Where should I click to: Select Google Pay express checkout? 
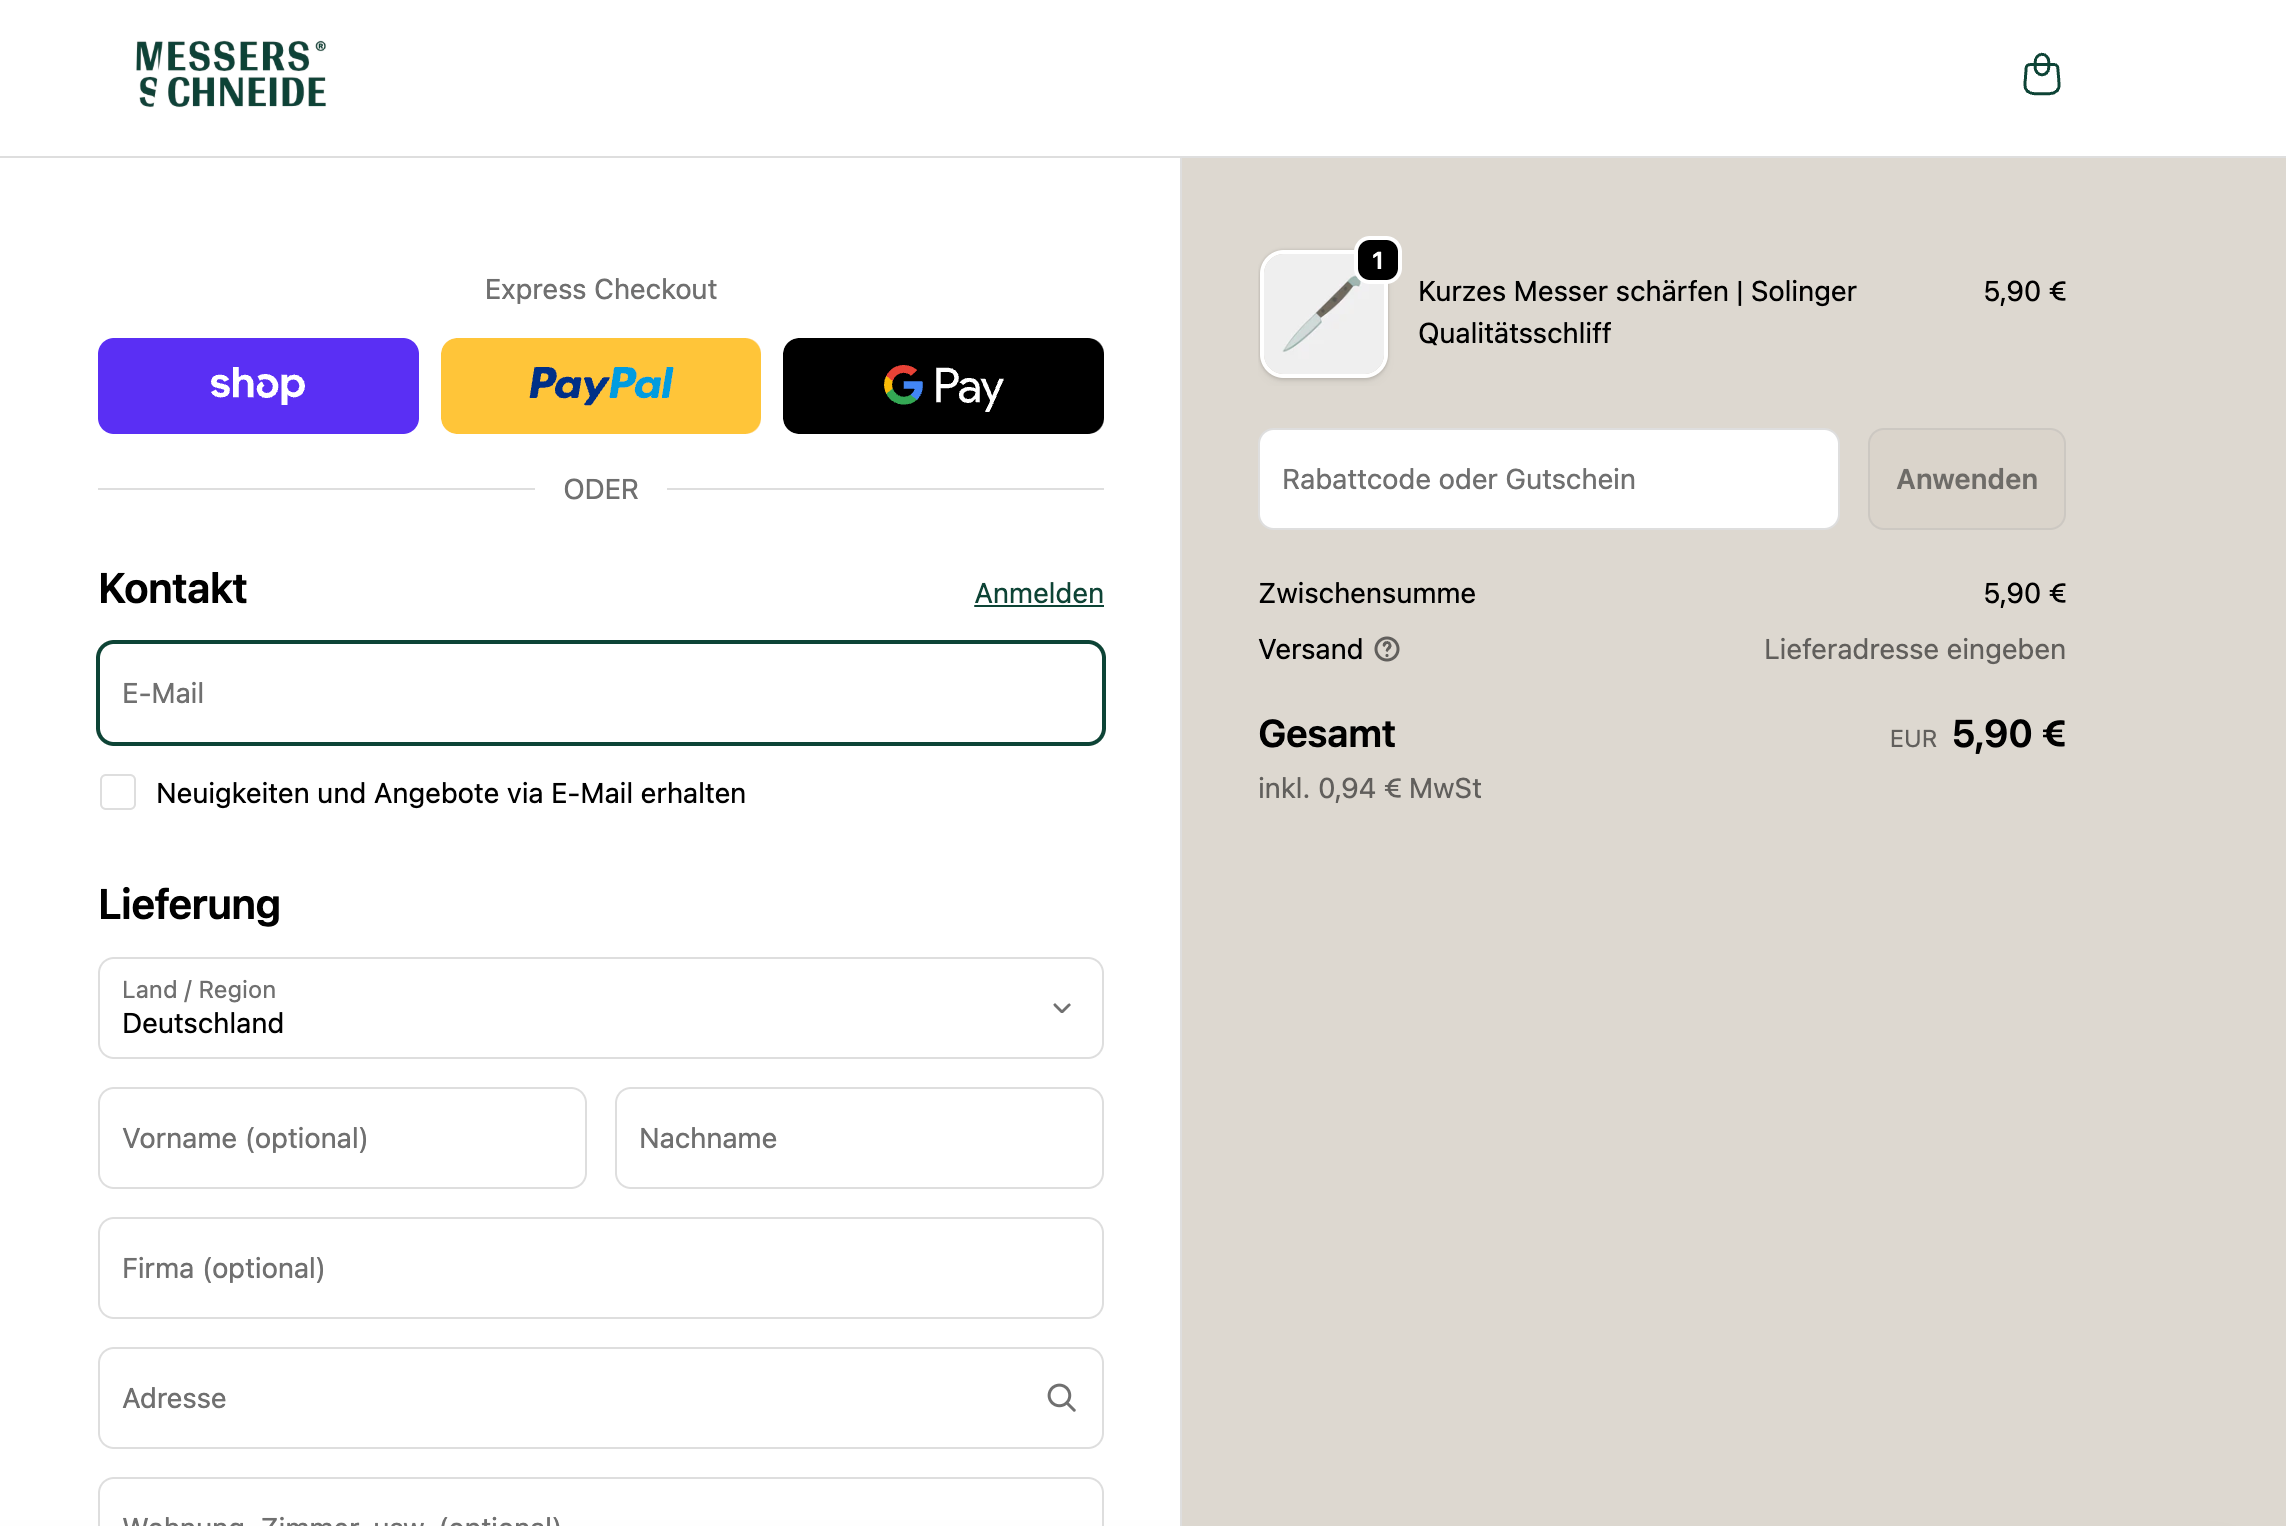[943, 386]
